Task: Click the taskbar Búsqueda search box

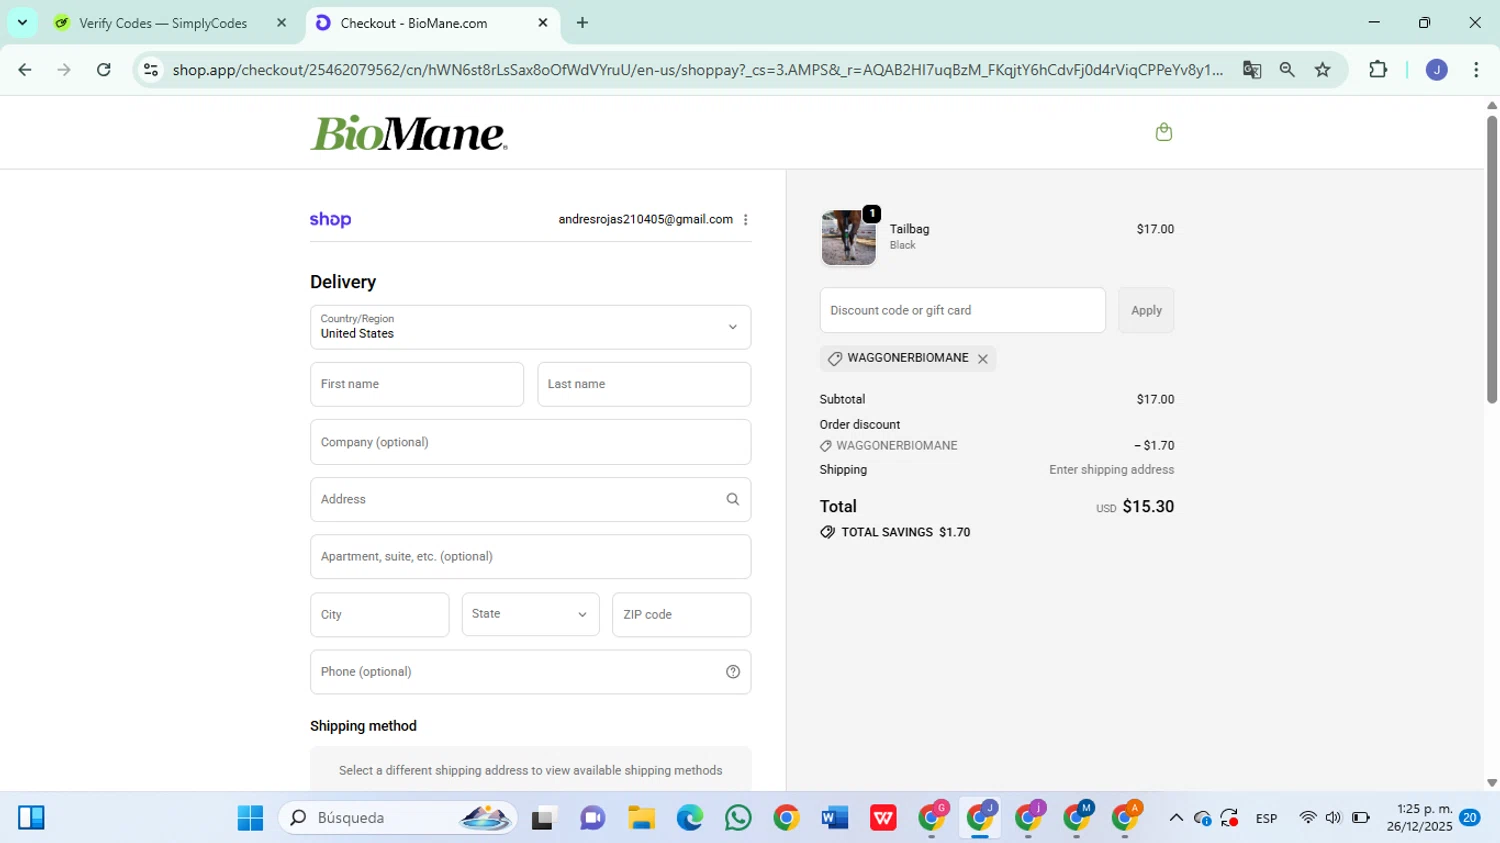Action: point(398,818)
